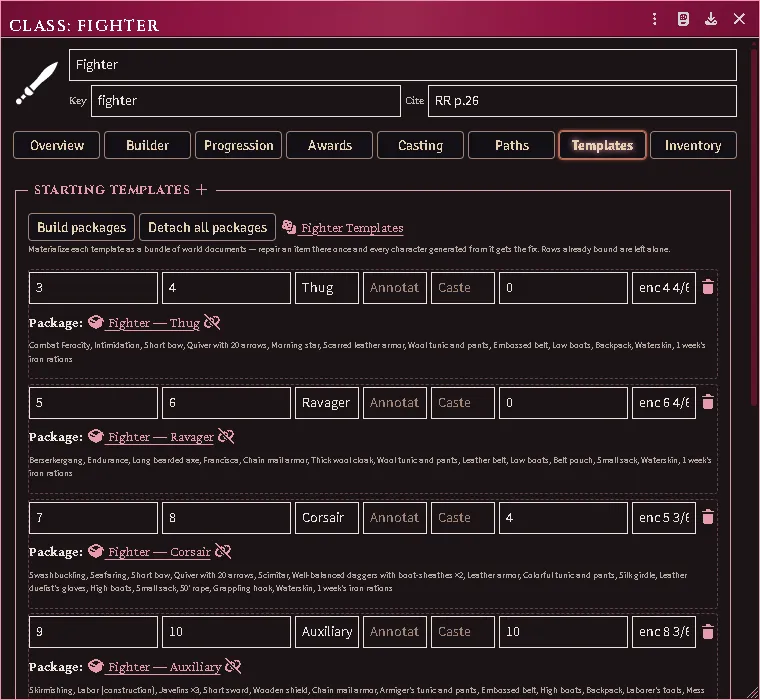760x700 pixels.
Task: Click the Annotat field in Corsair row
Action: [x=395, y=517]
